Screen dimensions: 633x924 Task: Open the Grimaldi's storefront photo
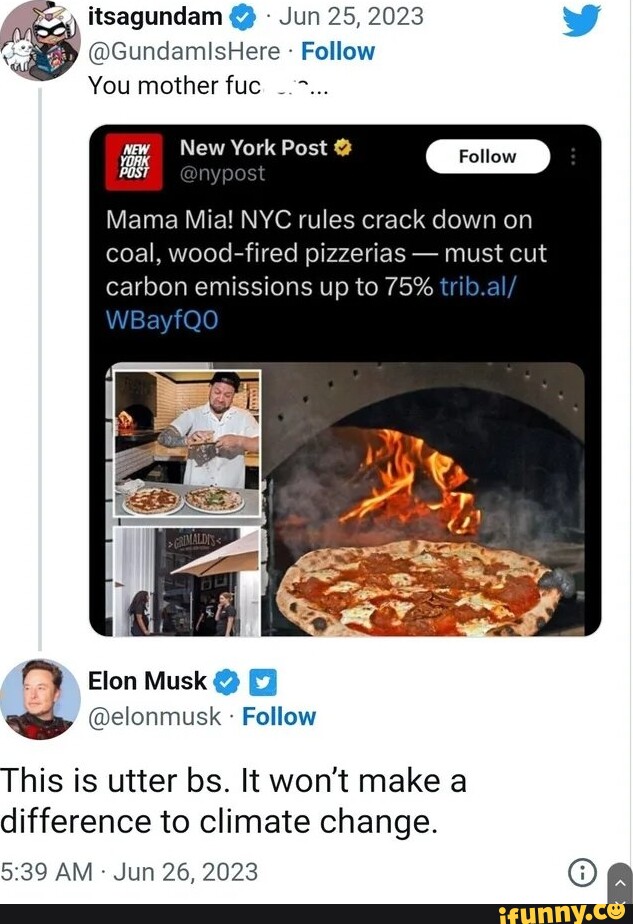point(186,580)
